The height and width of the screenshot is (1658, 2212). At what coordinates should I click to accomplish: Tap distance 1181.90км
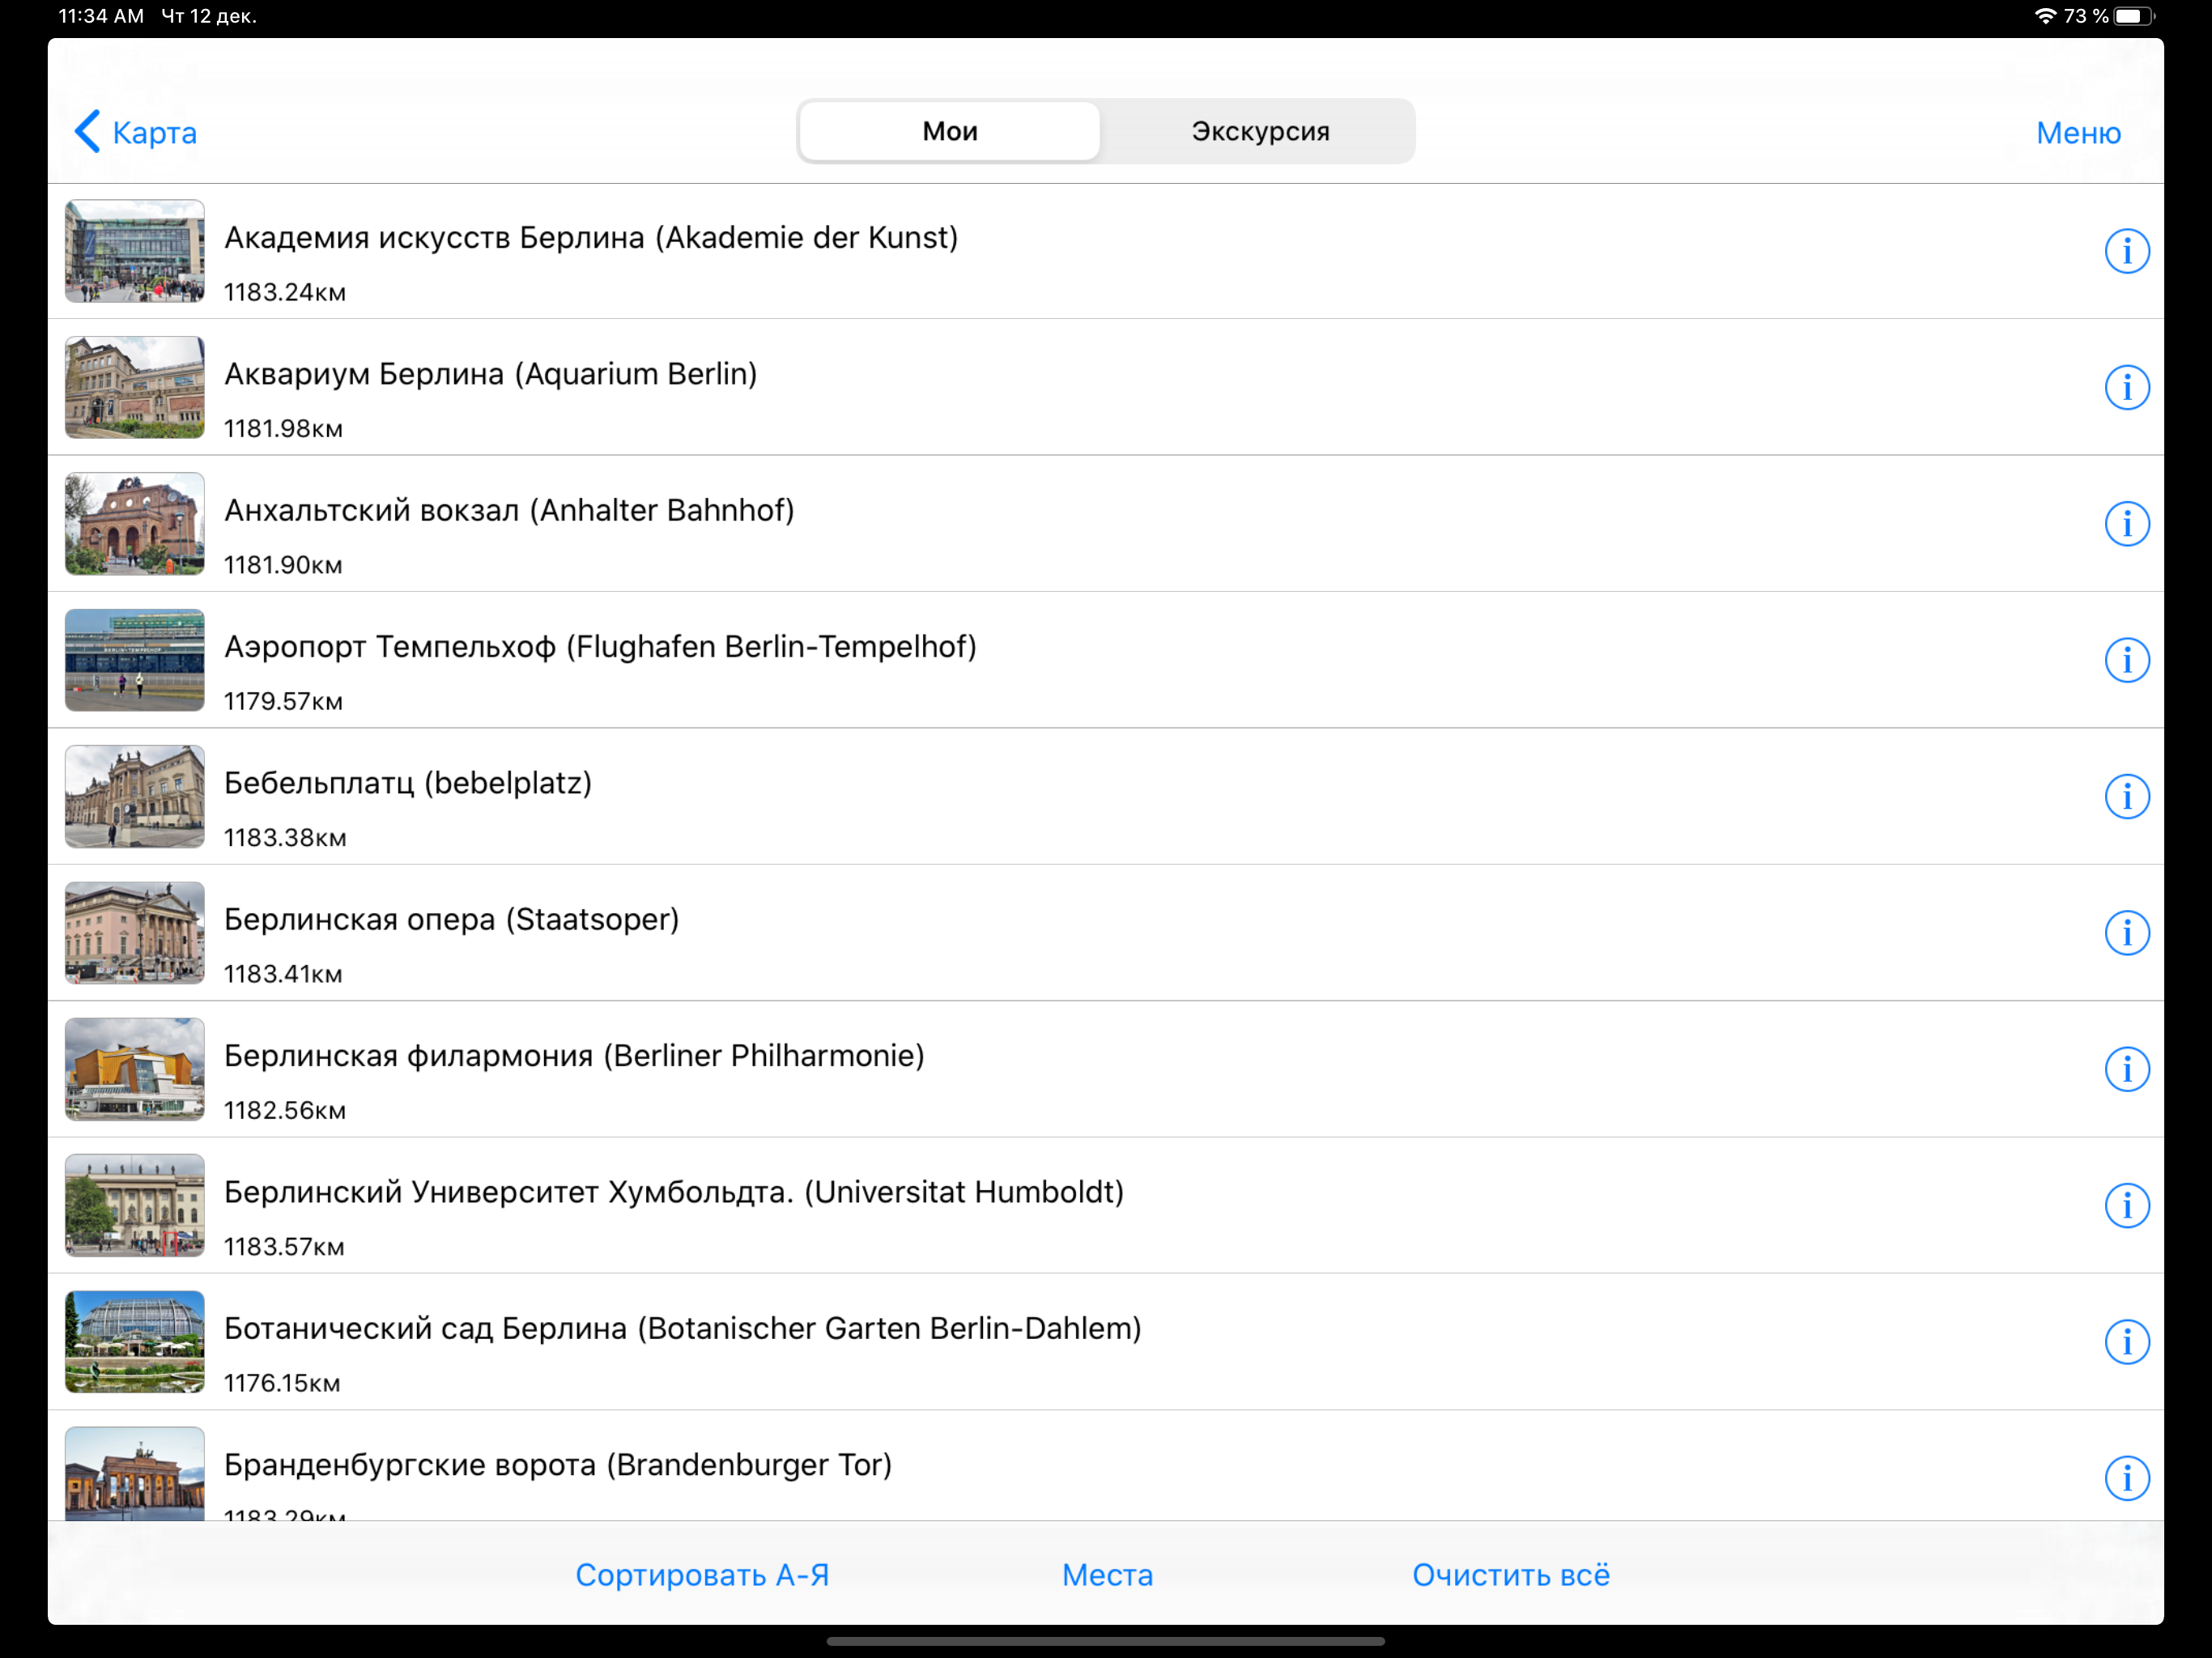pos(283,566)
